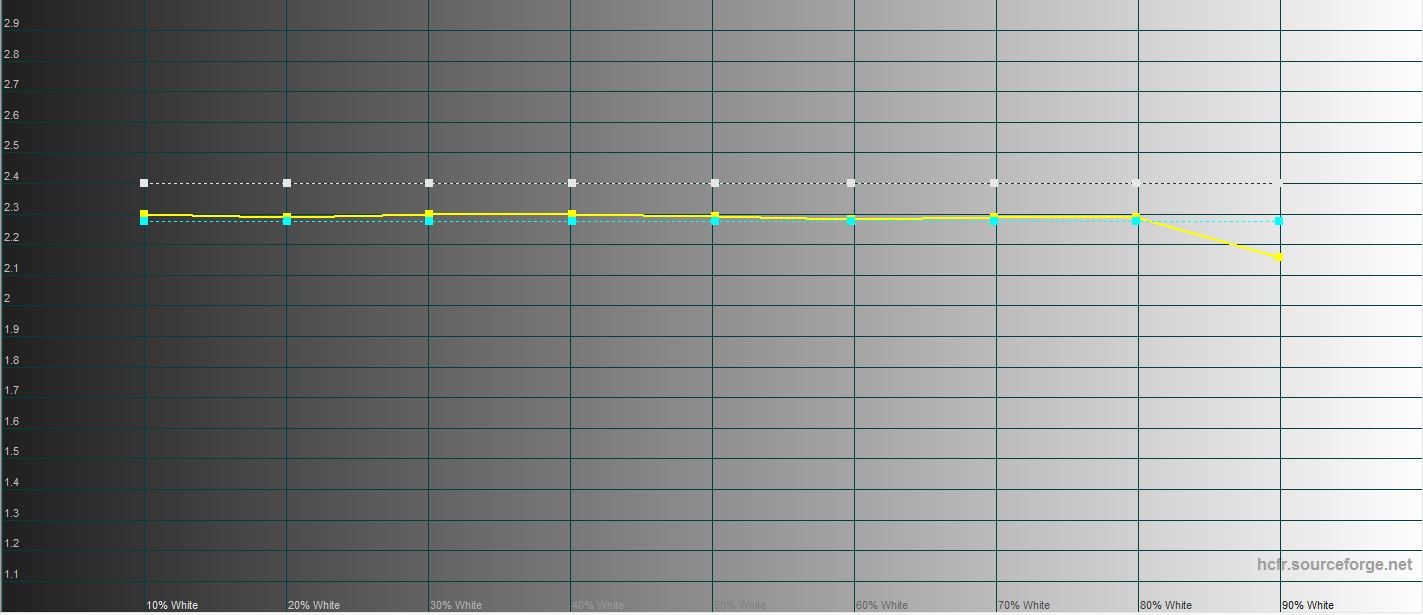Select the 2.4 value on the y-axis
The image size is (1423, 615).
click(12, 177)
